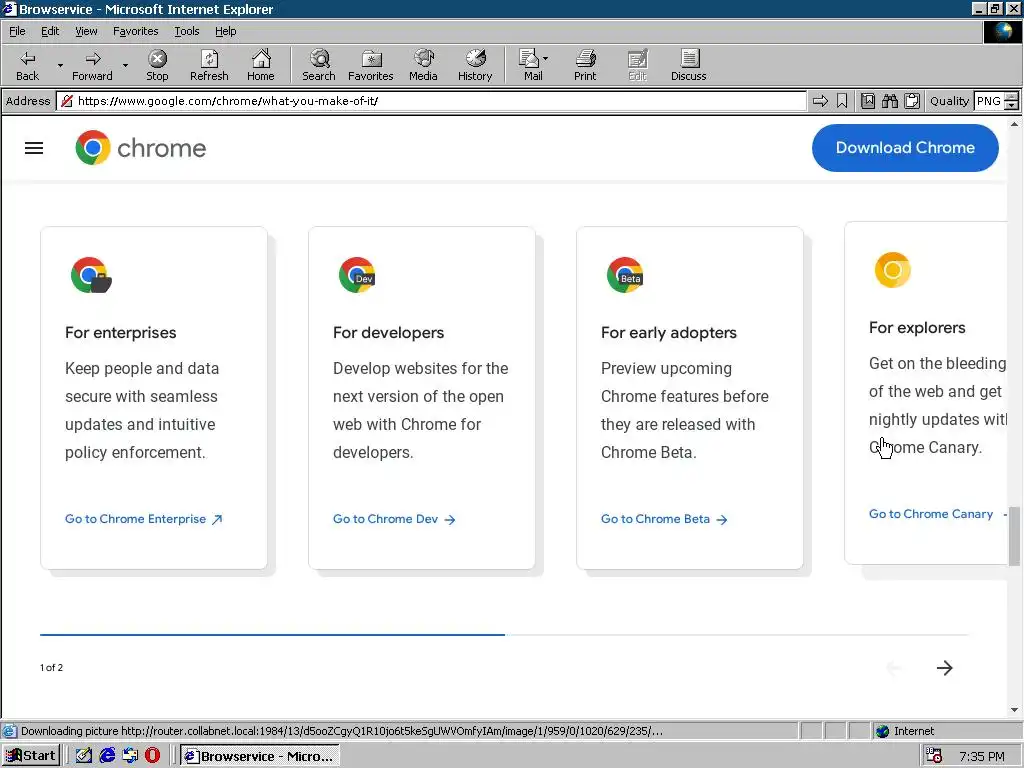This screenshot has height=768, width=1024.
Task: Follow the Go to Chrome Enterprise link
Action: pyautogui.click(x=144, y=519)
